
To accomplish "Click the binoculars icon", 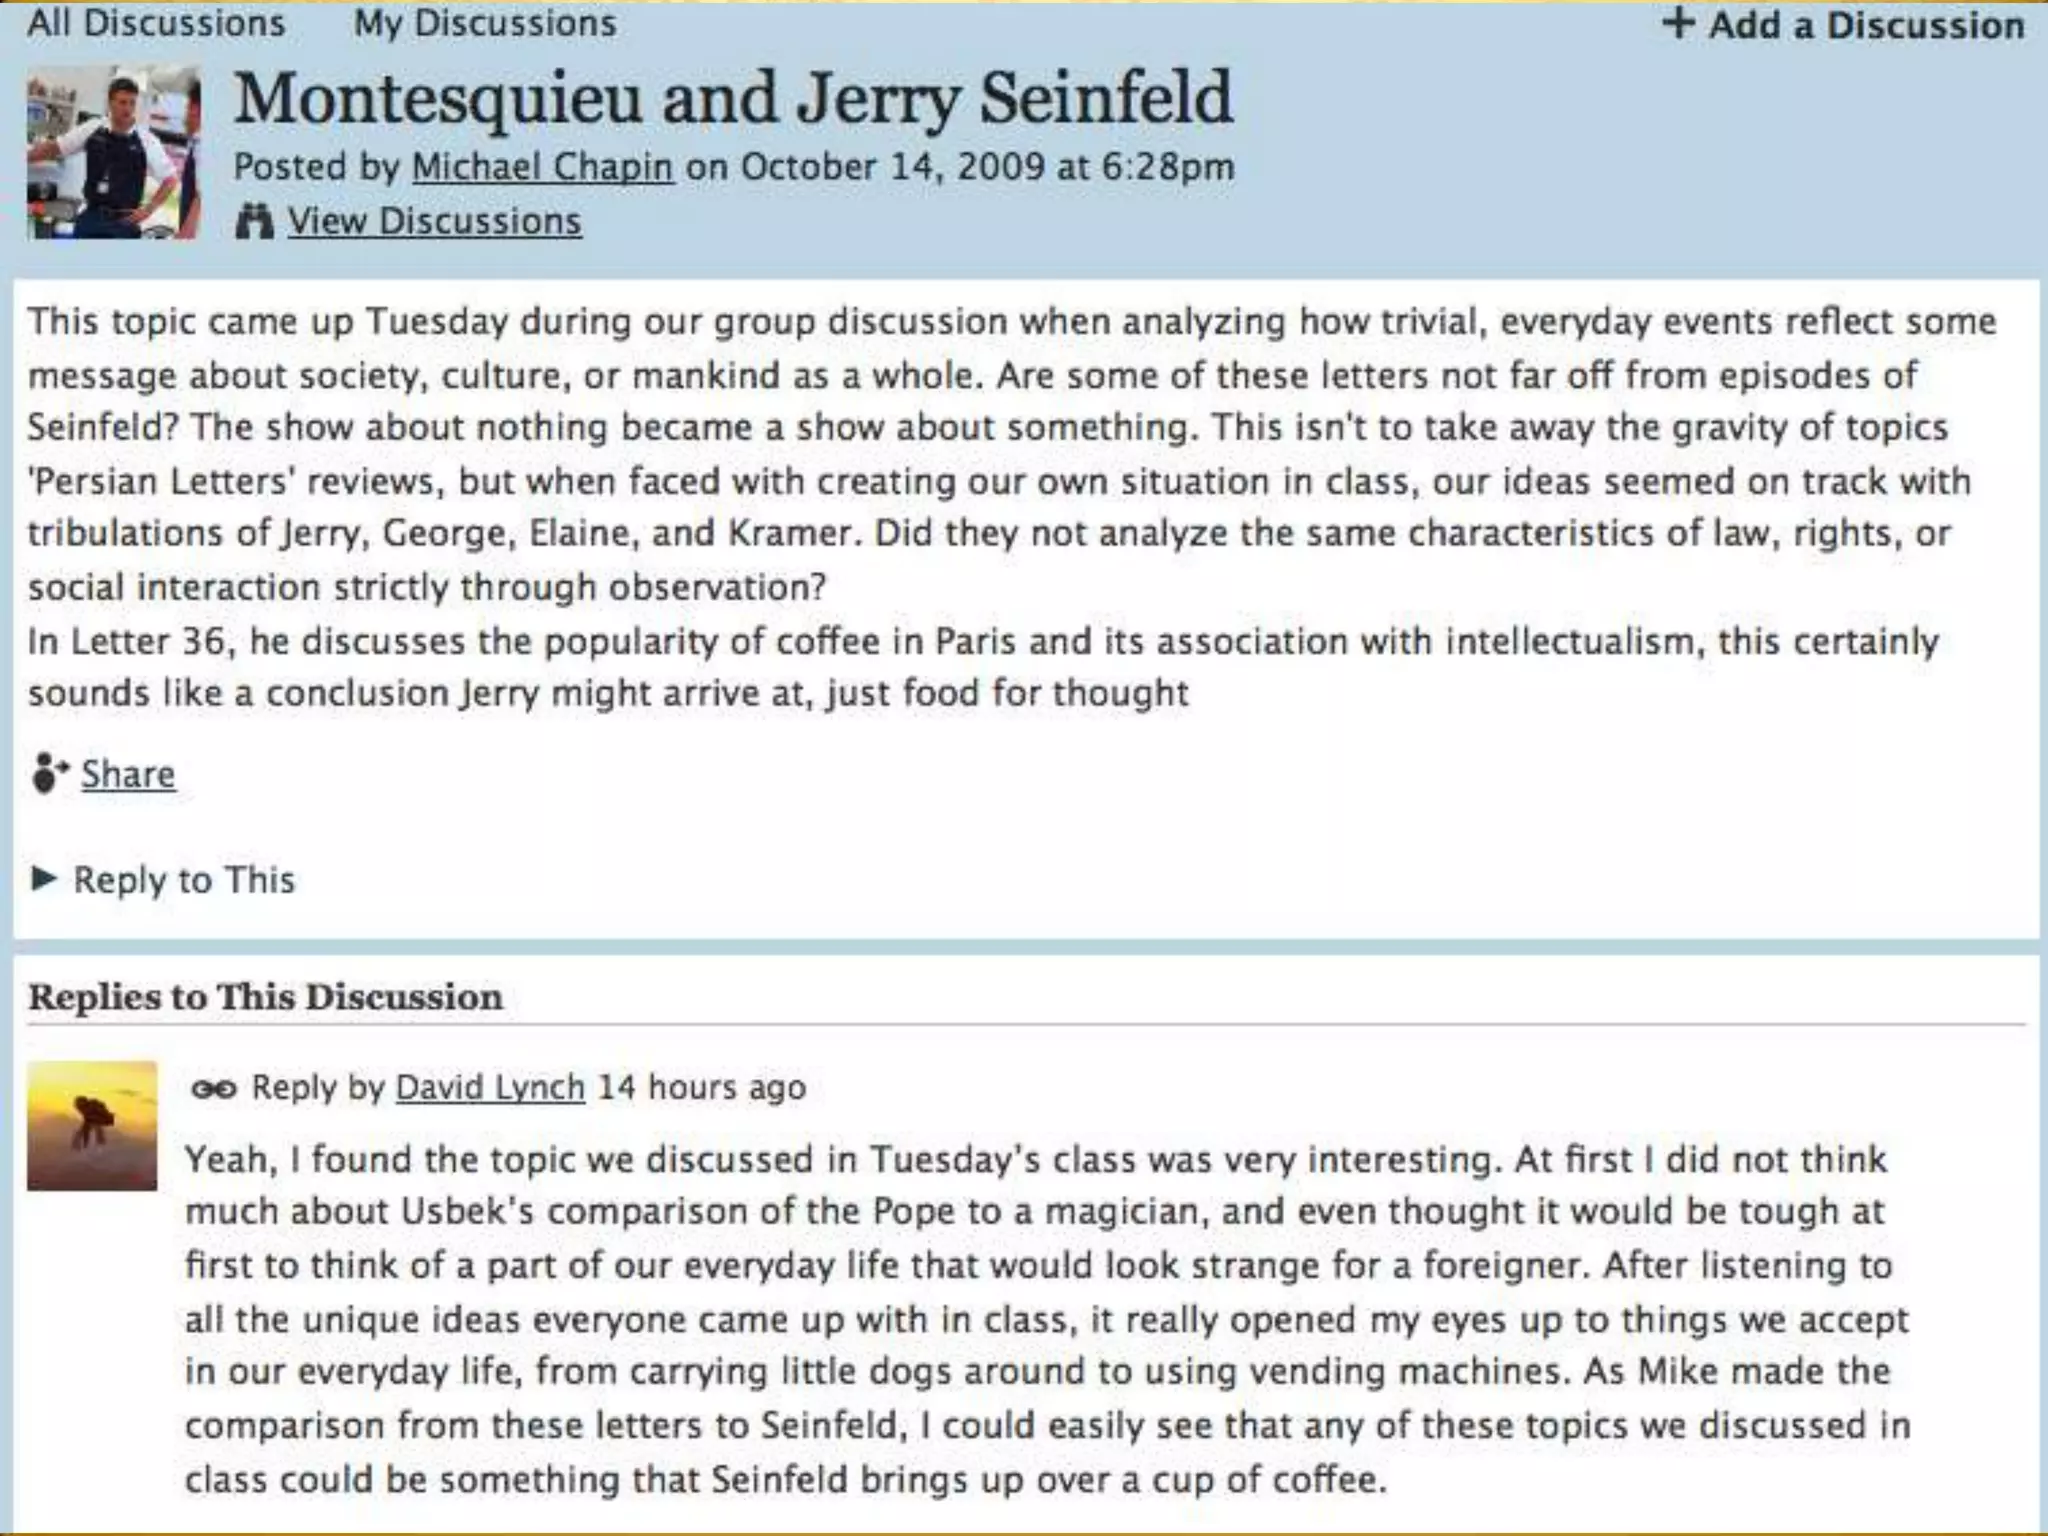I will point(254,221).
